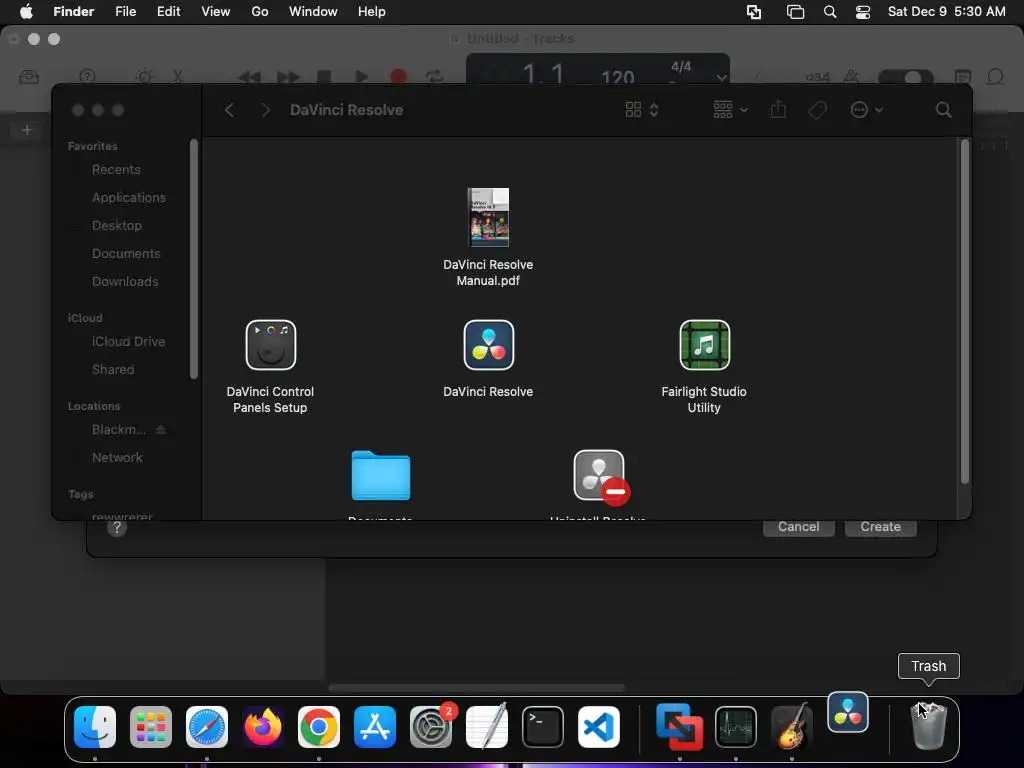
Task: Select Documents in Finder sidebar
Action: point(126,253)
